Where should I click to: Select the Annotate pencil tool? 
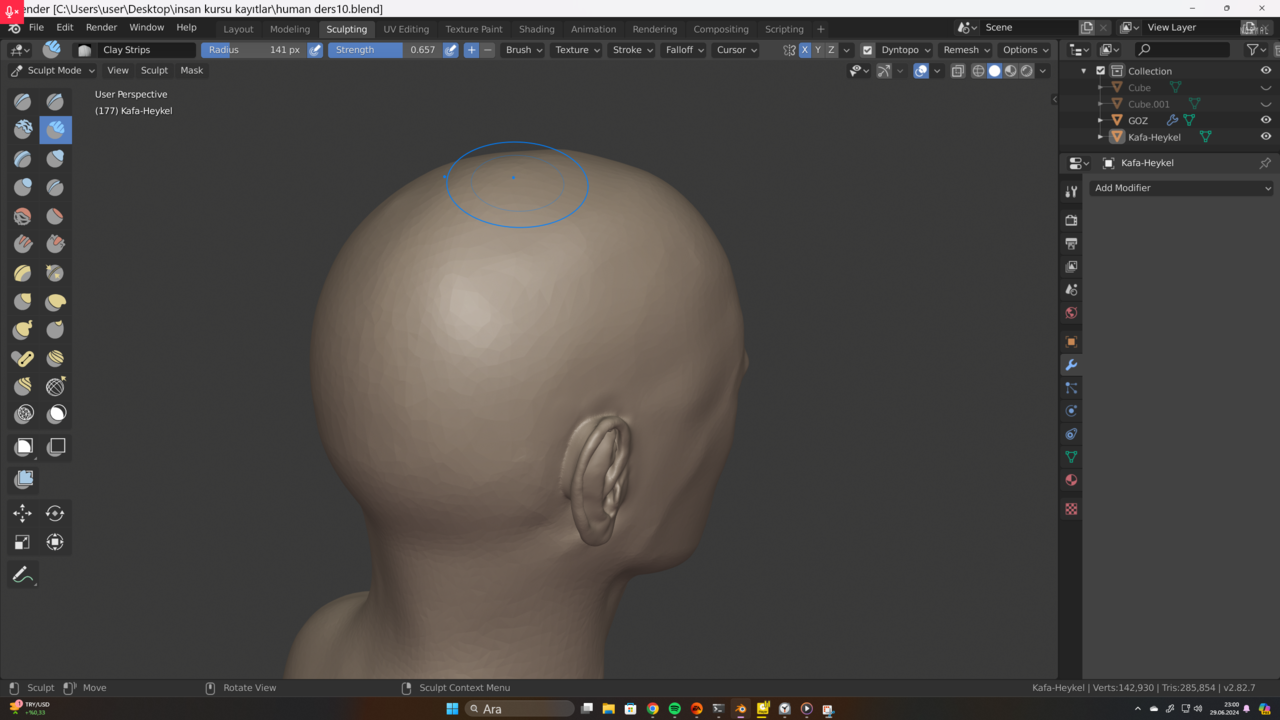(23, 575)
